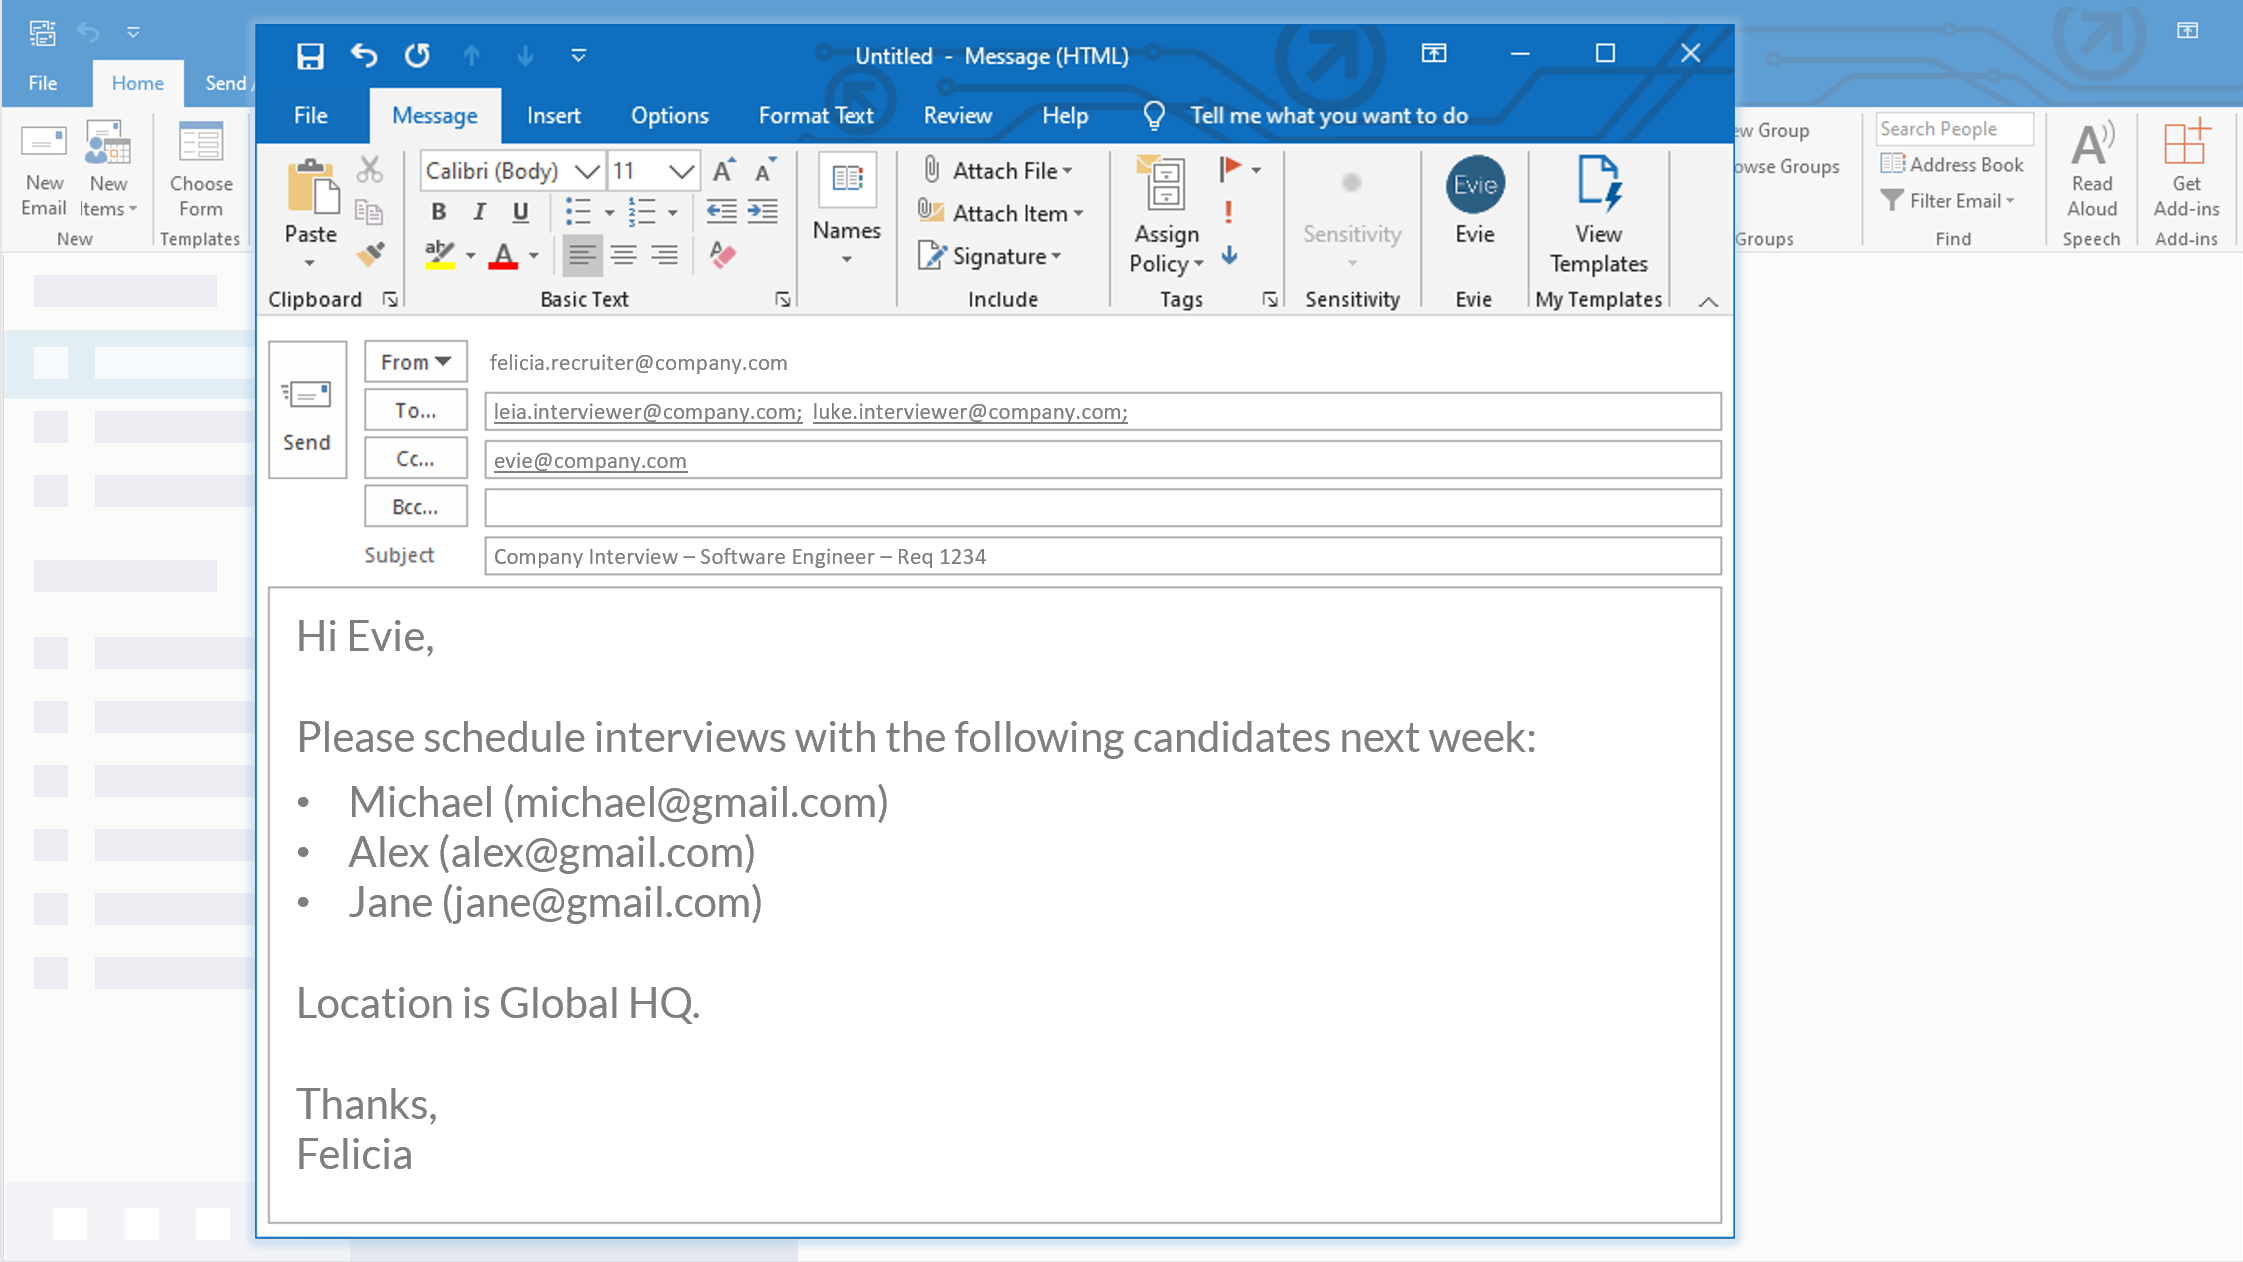Mark message High Importance exclamation icon
Viewport: 2243px width, 1262px height.
pyautogui.click(x=1228, y=212)
